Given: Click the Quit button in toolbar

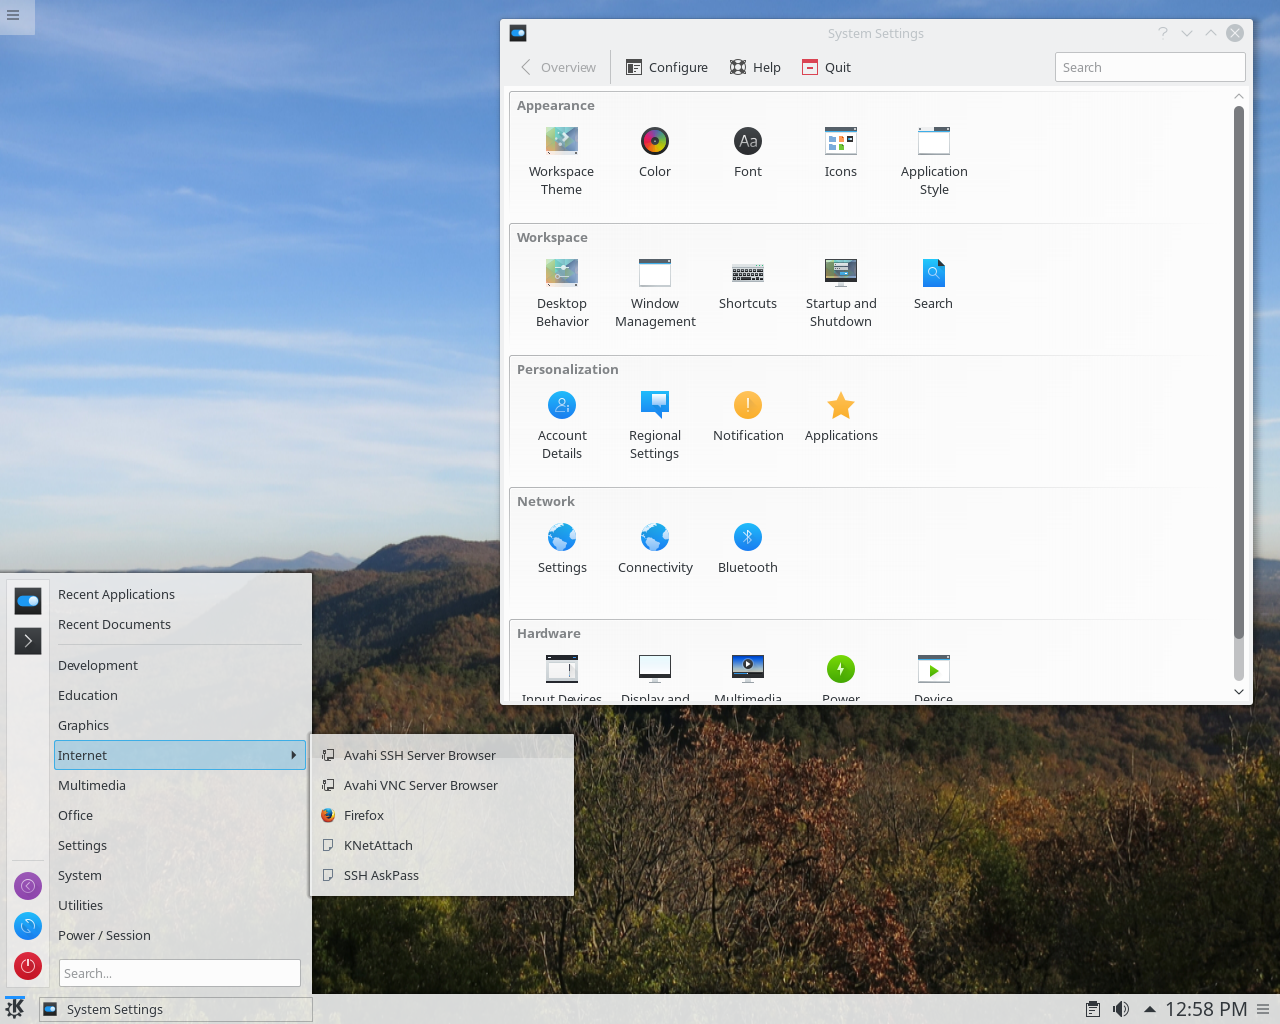Looking at the screenshot, I should click(x=826, y=67).
